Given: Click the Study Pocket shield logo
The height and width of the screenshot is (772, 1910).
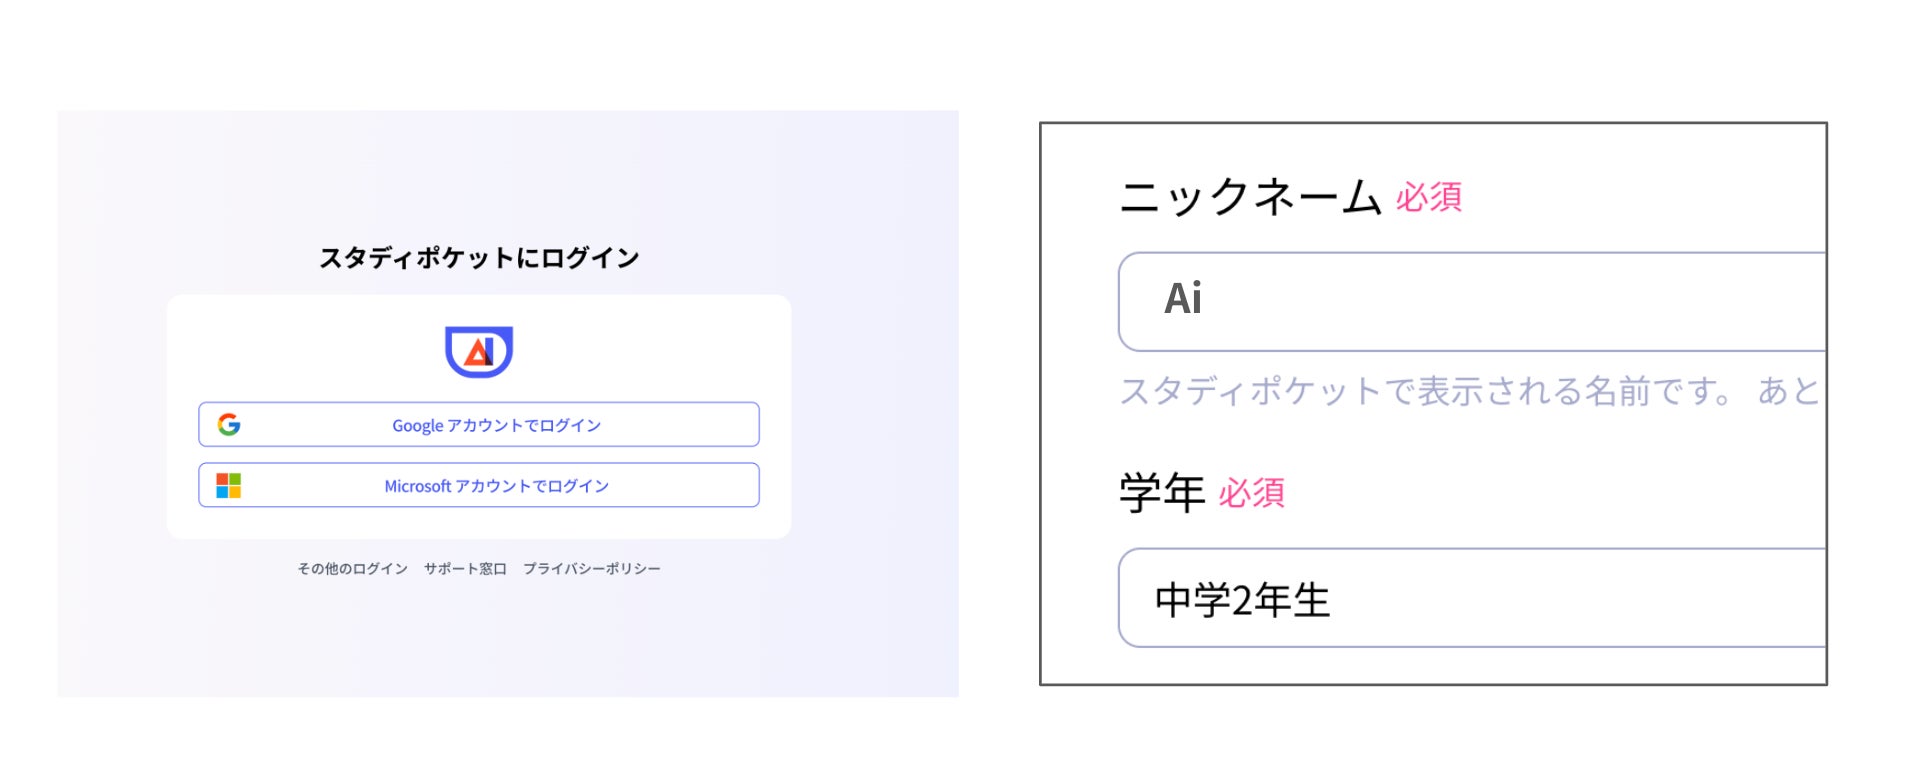Looking at the screenshot, I should (x=479, y=351).
